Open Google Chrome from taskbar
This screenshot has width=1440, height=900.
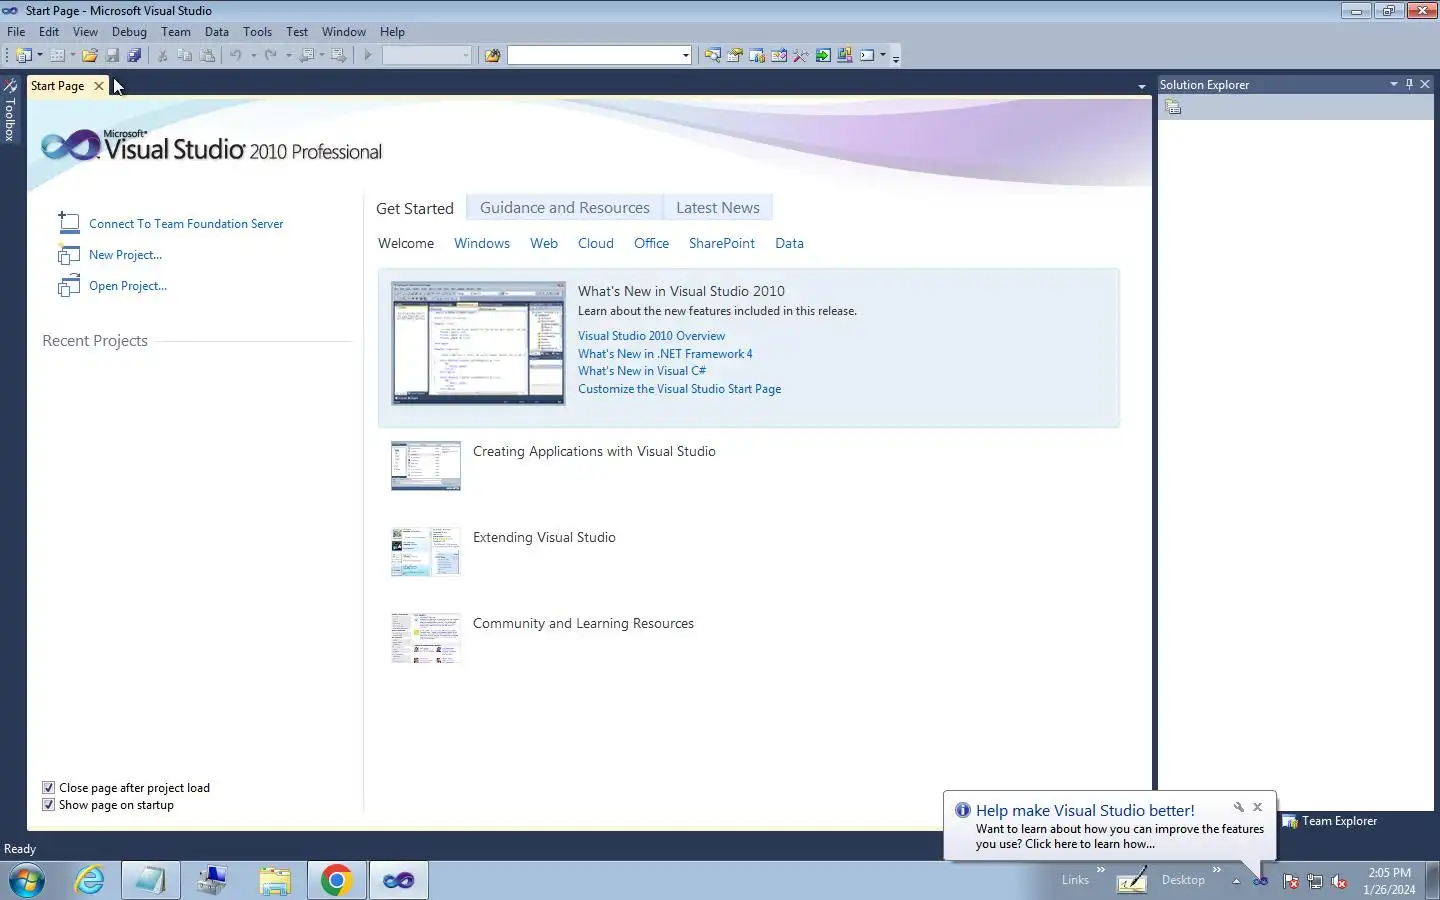336,880
